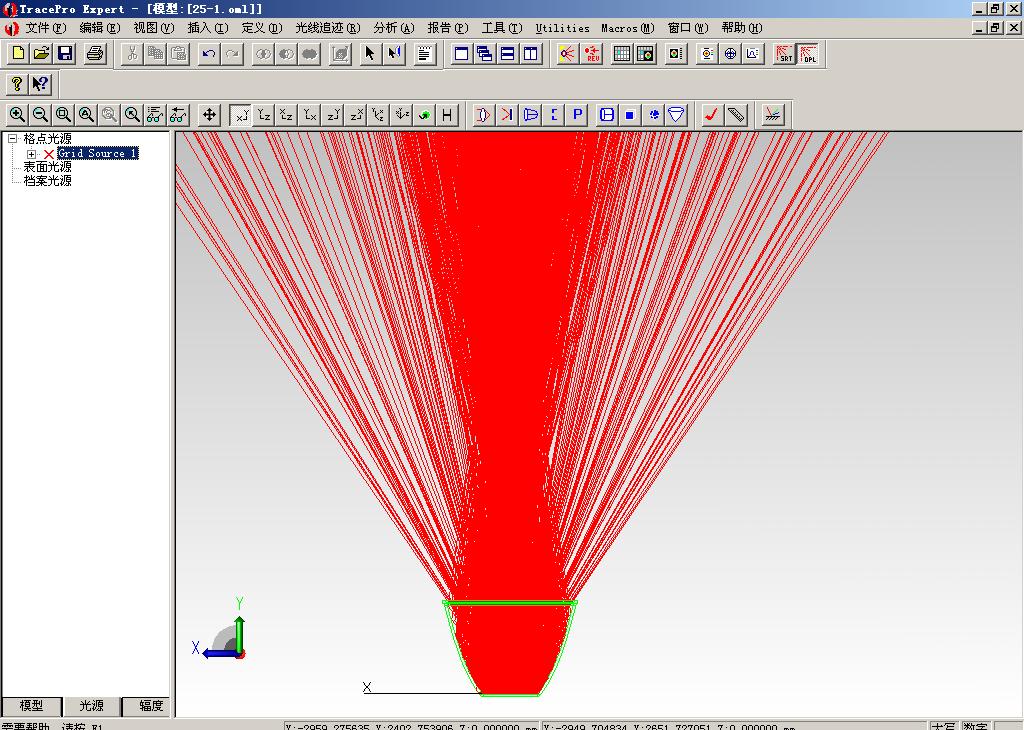Image resolution: width=1024 pixels, height=730 pixels.
Task: Click the Print icon in toolbar
Action: click(x=95, y=54)
